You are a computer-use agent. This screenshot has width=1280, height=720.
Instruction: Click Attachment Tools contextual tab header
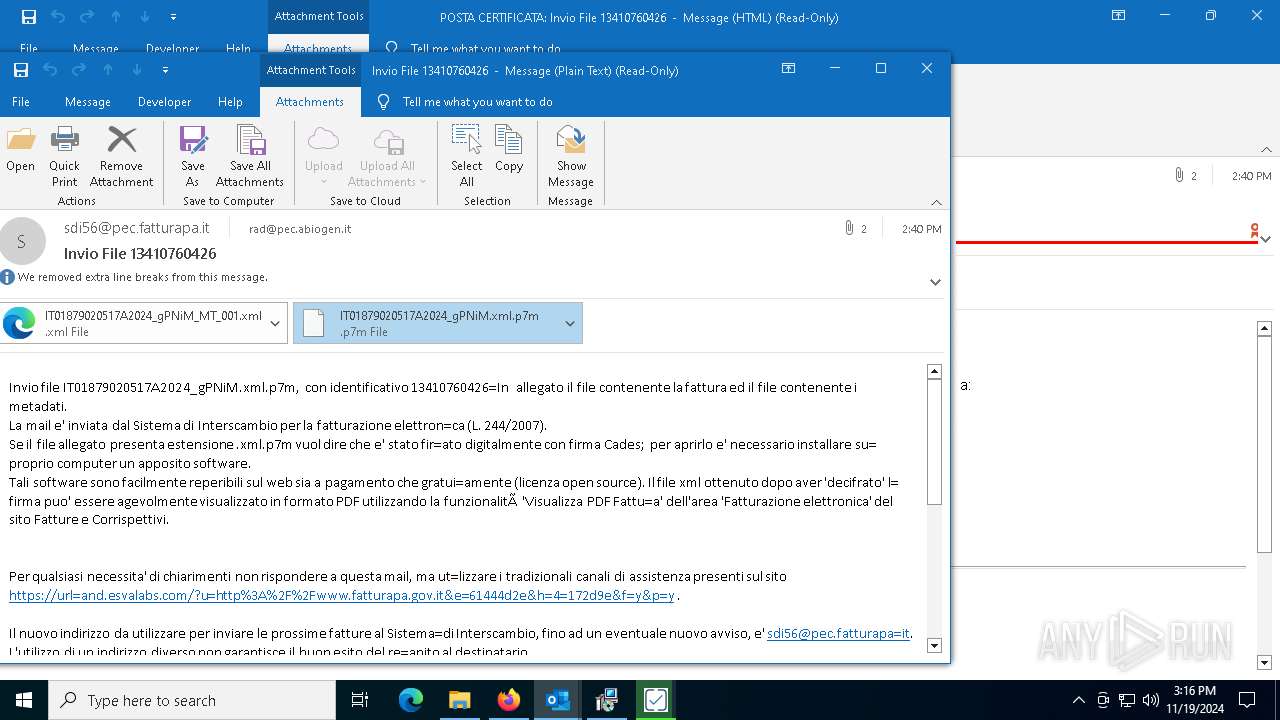311,70
